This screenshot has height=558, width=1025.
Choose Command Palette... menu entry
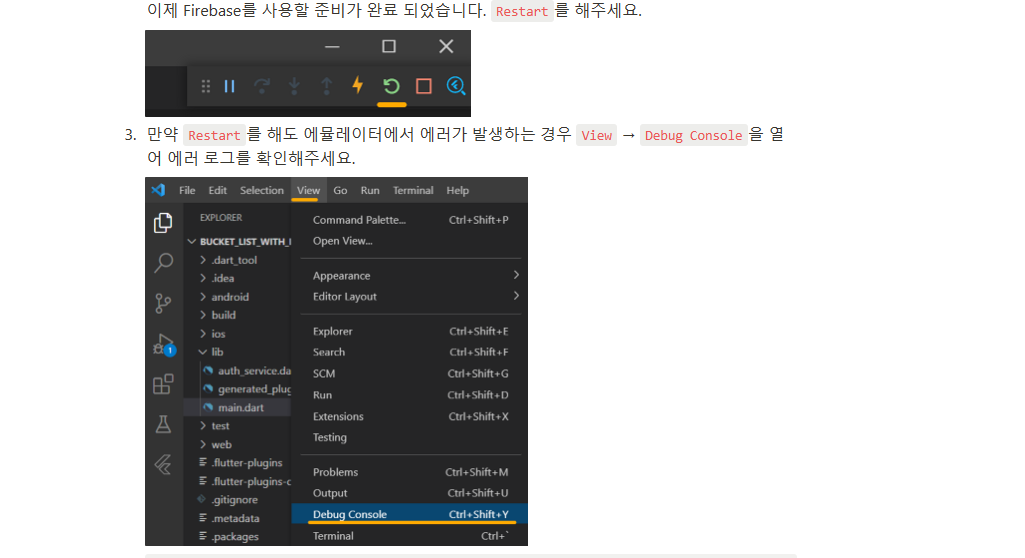click(x=410, y=220)
